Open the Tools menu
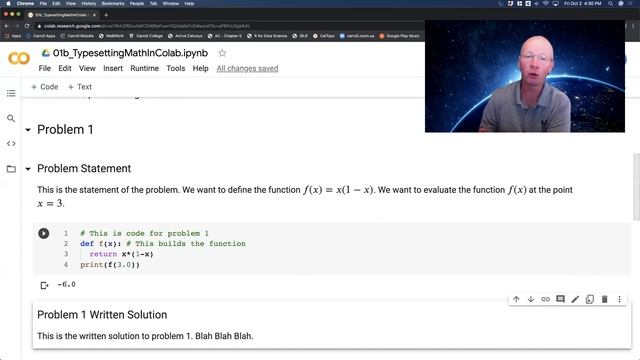This screenshot has height=360, width=640. tap(176, 68)
